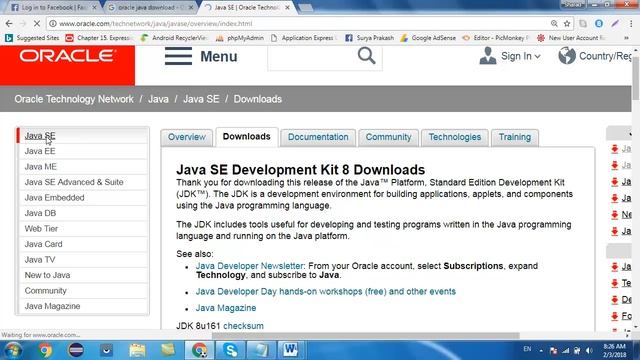The image size is (640, 360).
Task: Show hidden tray icons arrow
Action: (541, 350)
